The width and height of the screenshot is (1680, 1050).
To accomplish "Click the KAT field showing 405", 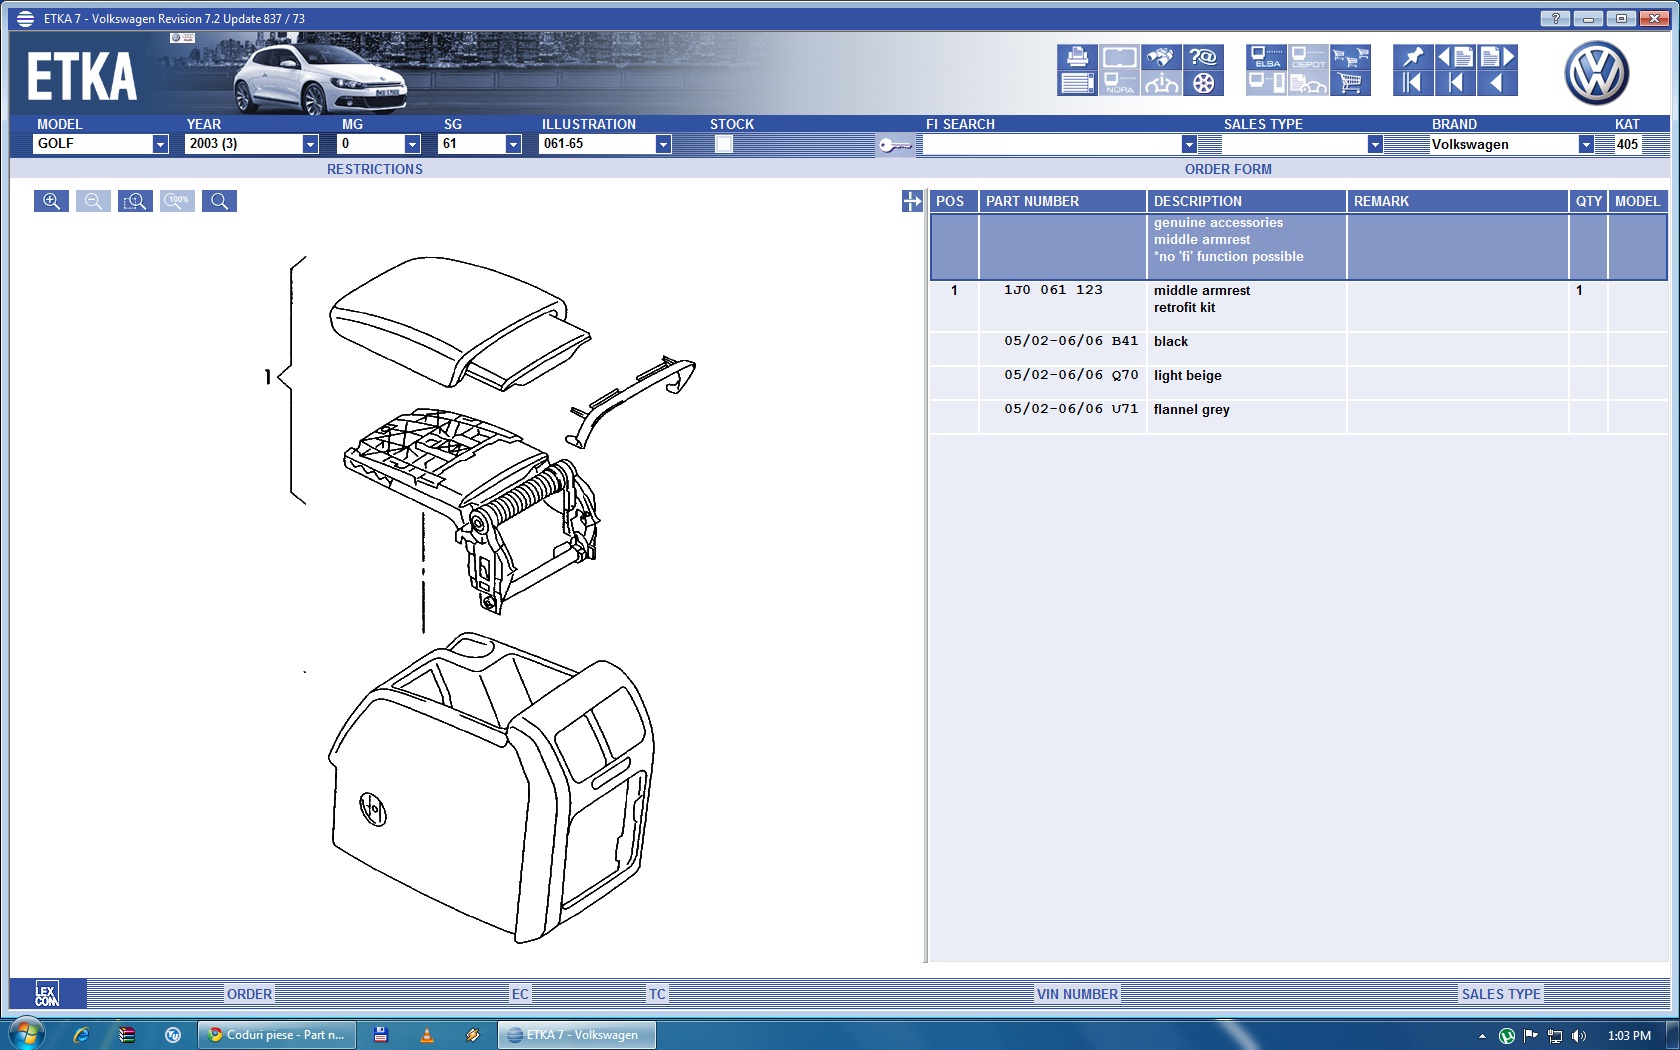I will (x=1628, y=144).
